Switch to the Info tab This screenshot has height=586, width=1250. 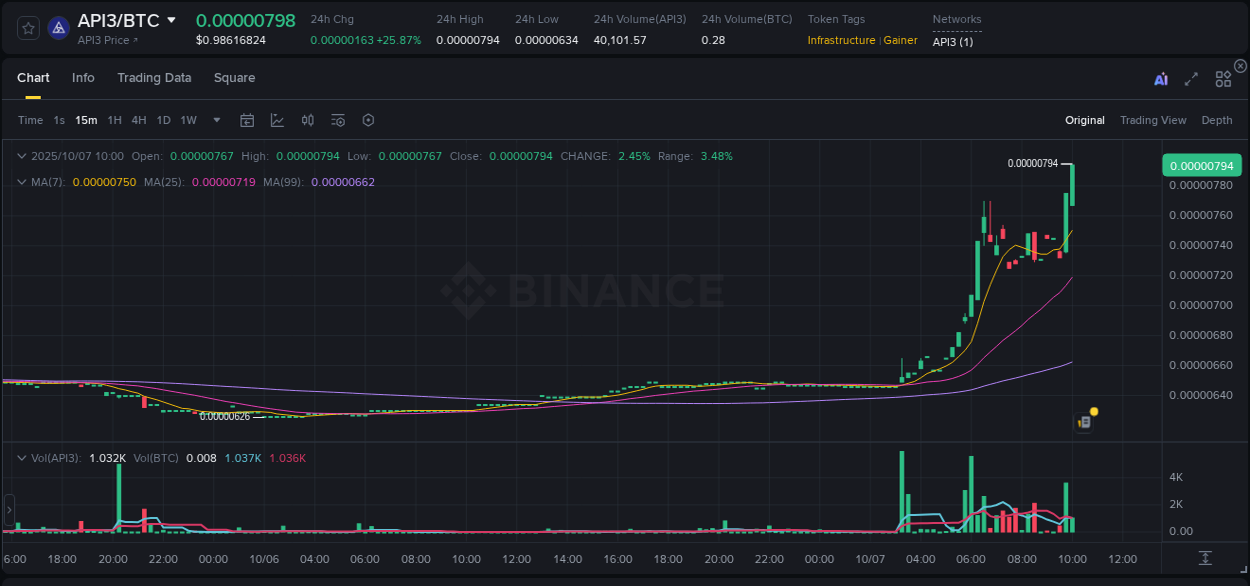point(83,78)
